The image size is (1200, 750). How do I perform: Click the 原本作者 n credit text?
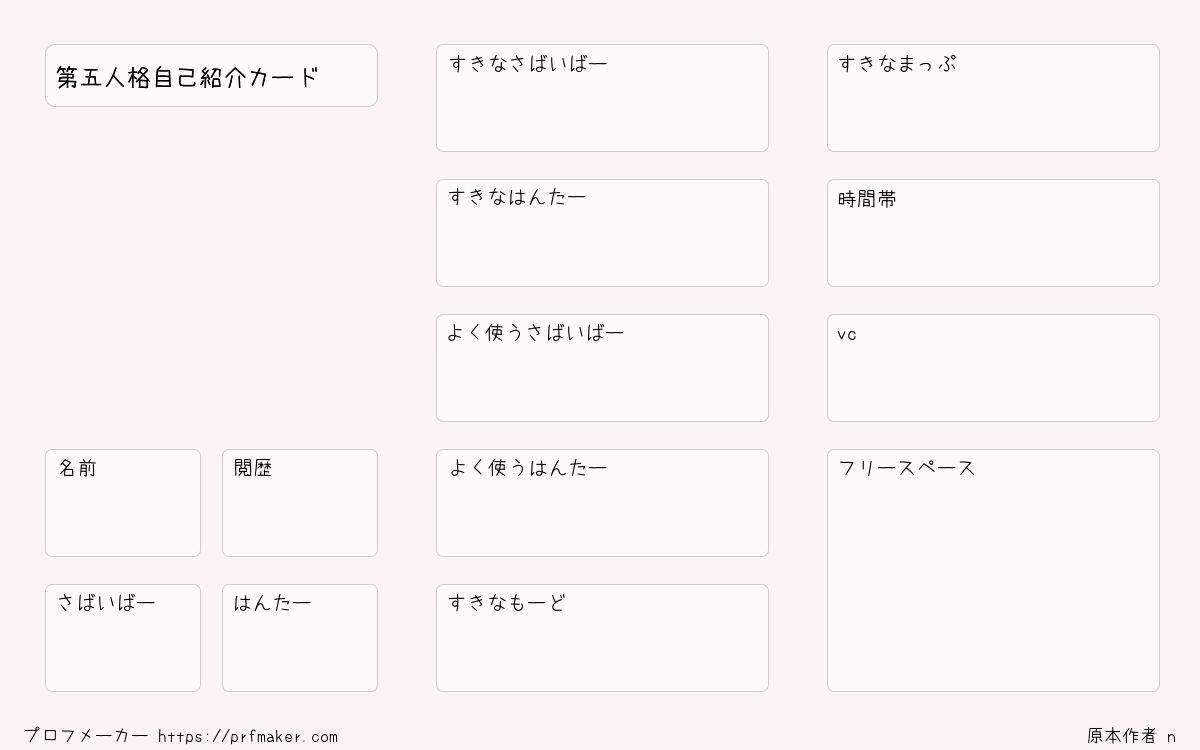click(1132, 736)
